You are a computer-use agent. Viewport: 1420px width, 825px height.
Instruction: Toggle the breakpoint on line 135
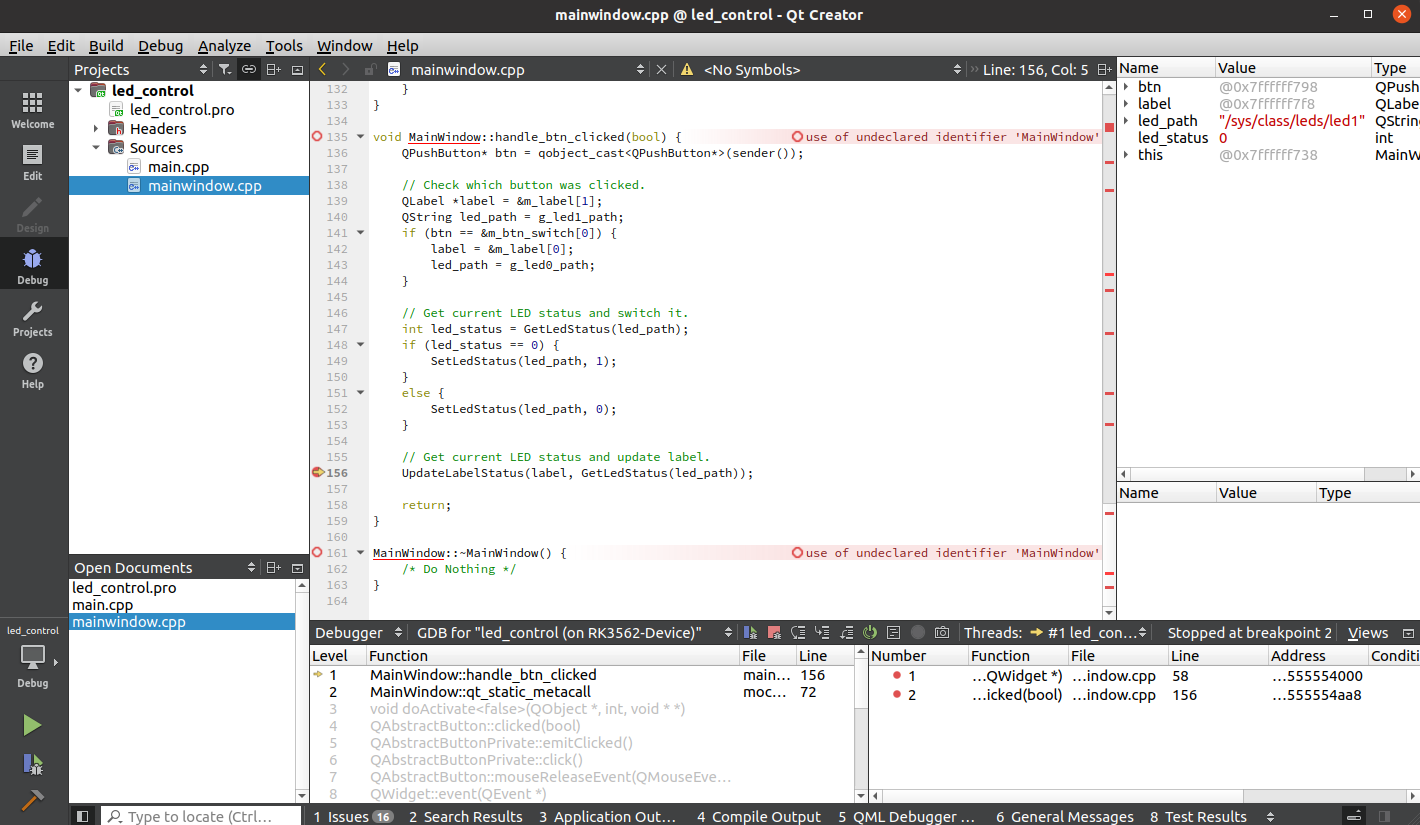[x=318, y=137]
